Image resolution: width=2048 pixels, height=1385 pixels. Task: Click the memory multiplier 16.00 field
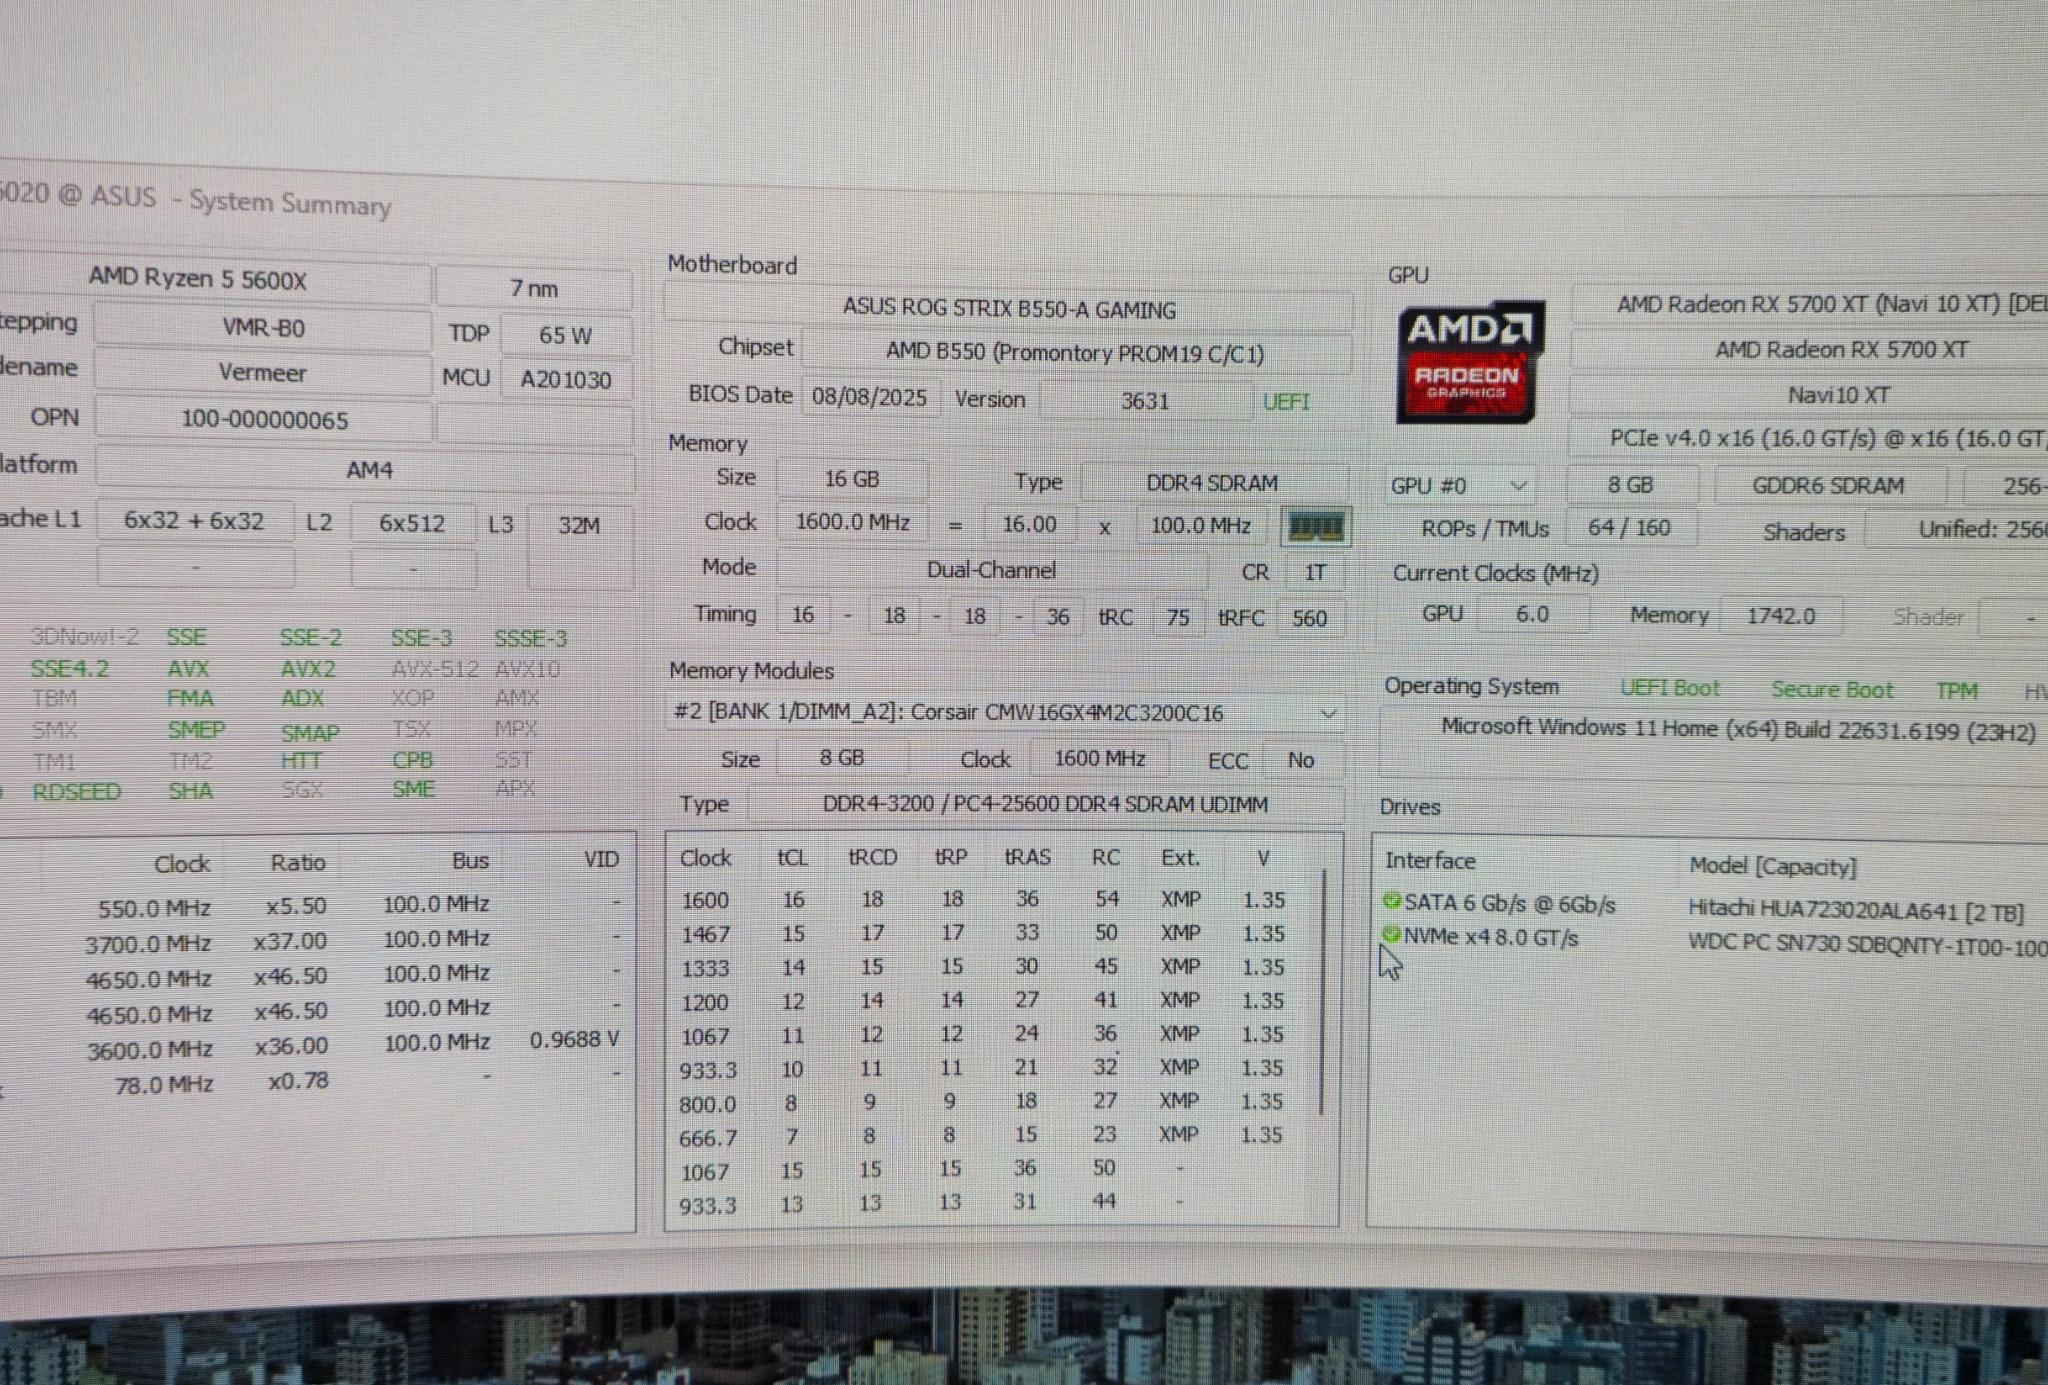pos(1029,524)
